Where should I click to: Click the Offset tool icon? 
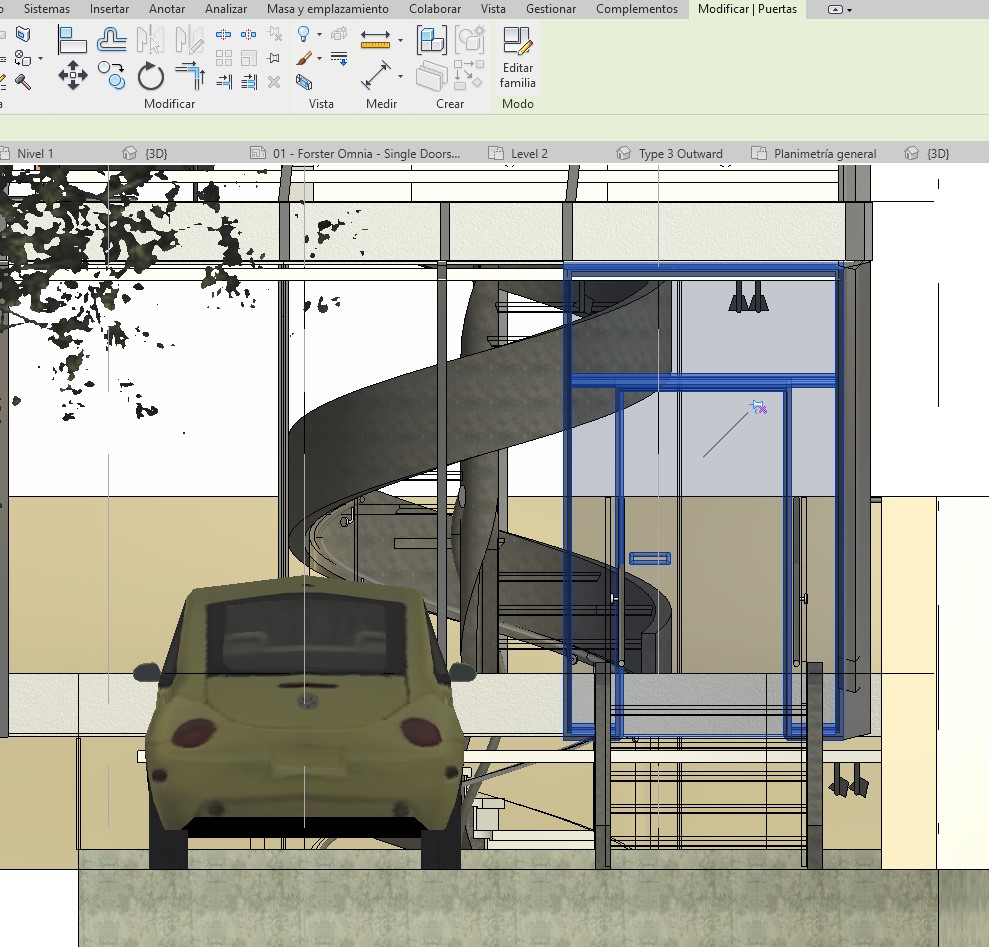[x=111, y=40]
